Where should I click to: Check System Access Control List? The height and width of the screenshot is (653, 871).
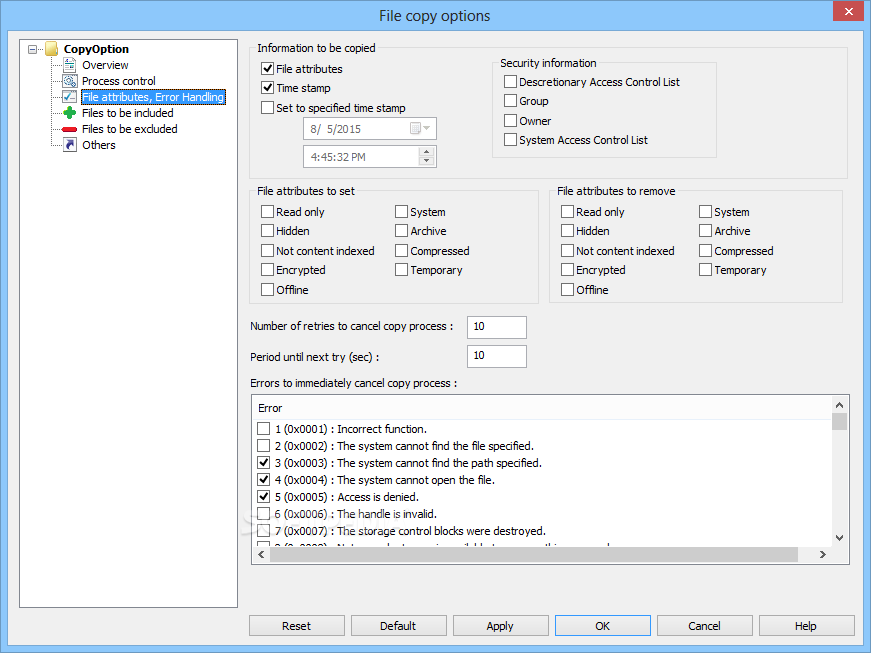coord(510,140)
